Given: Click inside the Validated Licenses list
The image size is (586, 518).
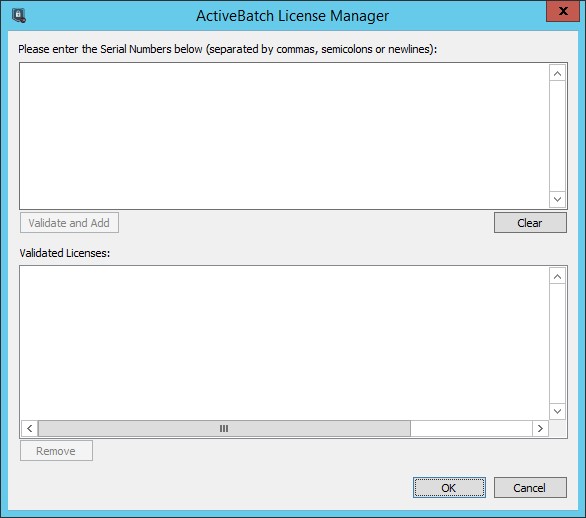Looking at the screenshot, I should 284,343.
